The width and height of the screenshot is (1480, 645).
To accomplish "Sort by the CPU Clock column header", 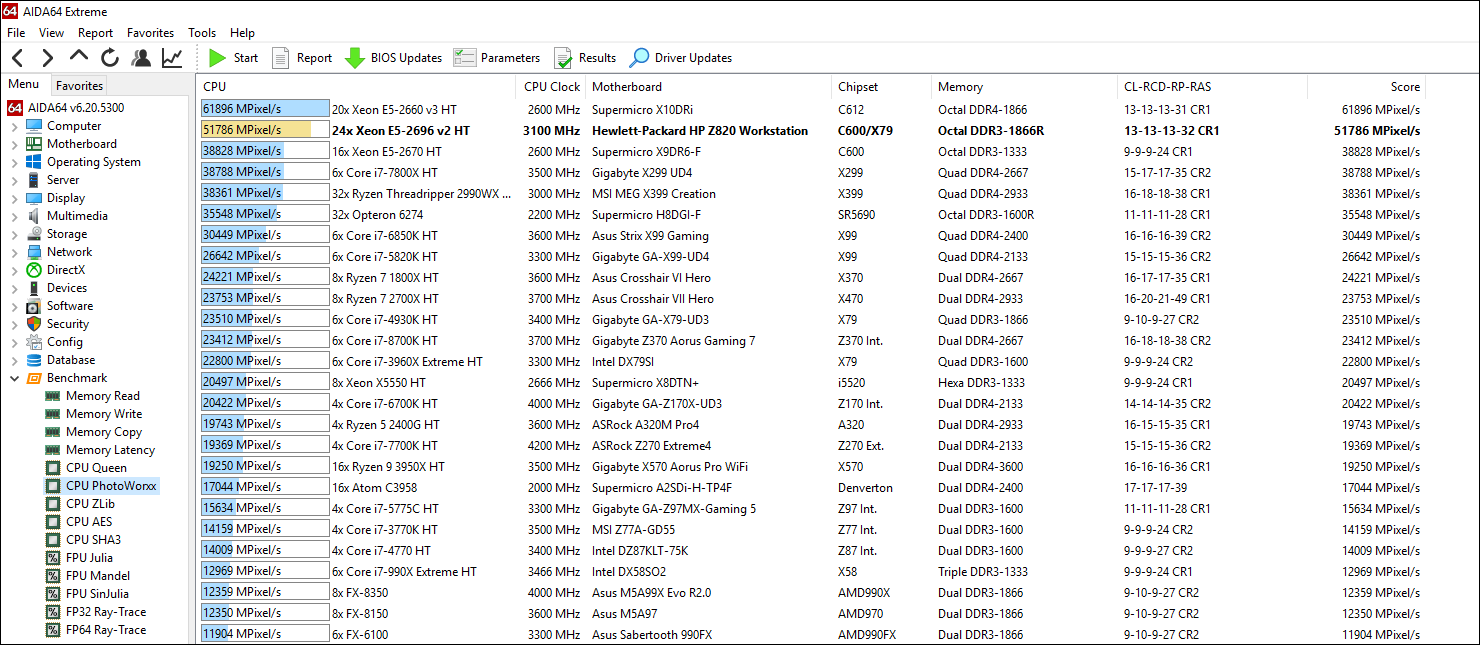I will (551, 87).
